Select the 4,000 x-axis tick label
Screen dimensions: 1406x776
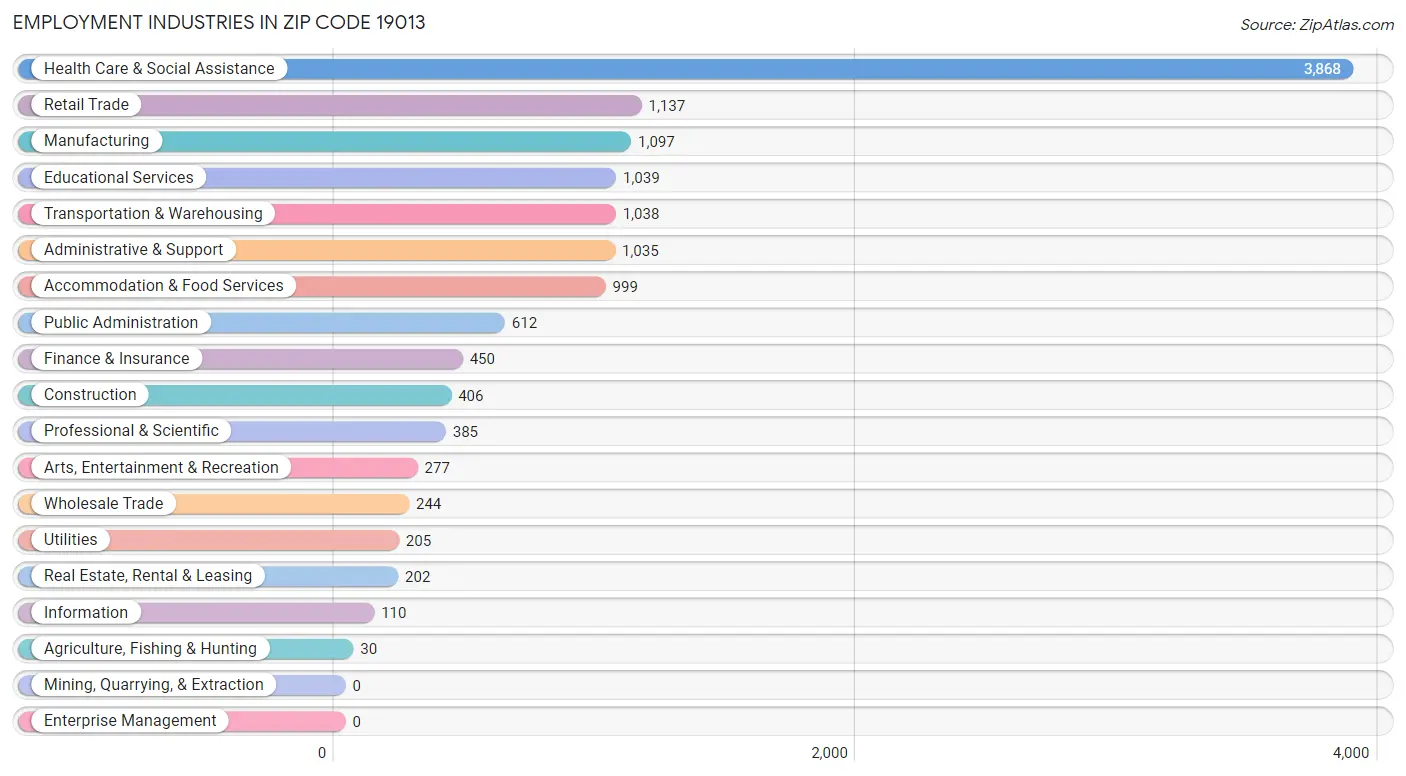click(x=1351, y=753)
